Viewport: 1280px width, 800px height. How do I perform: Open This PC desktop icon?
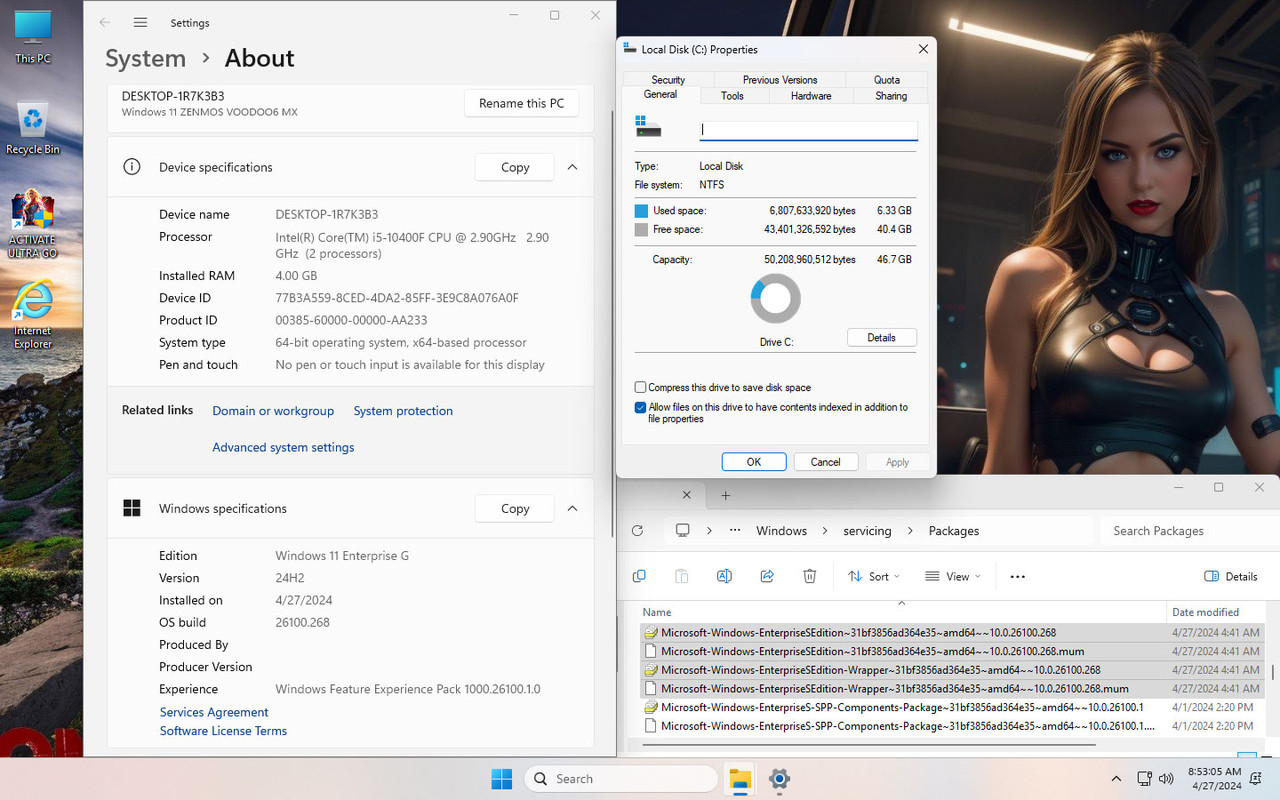tap(32, 36)
